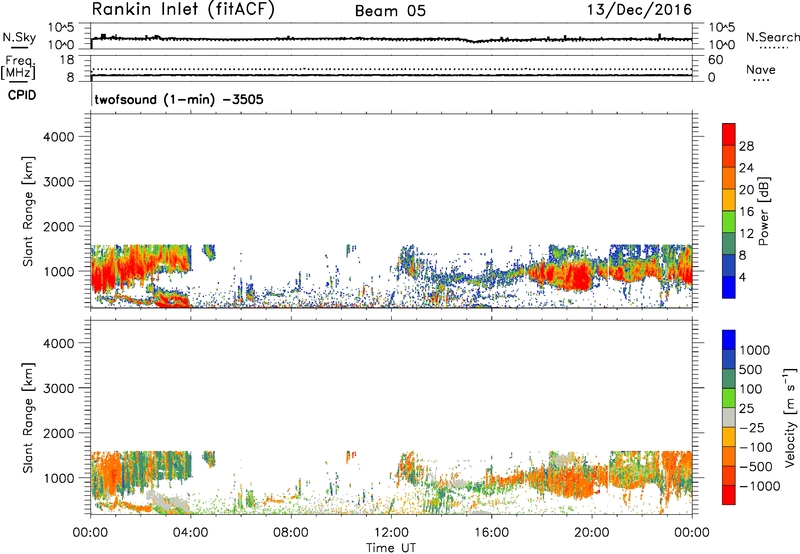Click the '12:00' time axis tick label
800x554 pixels.
[x=391, y=533]
